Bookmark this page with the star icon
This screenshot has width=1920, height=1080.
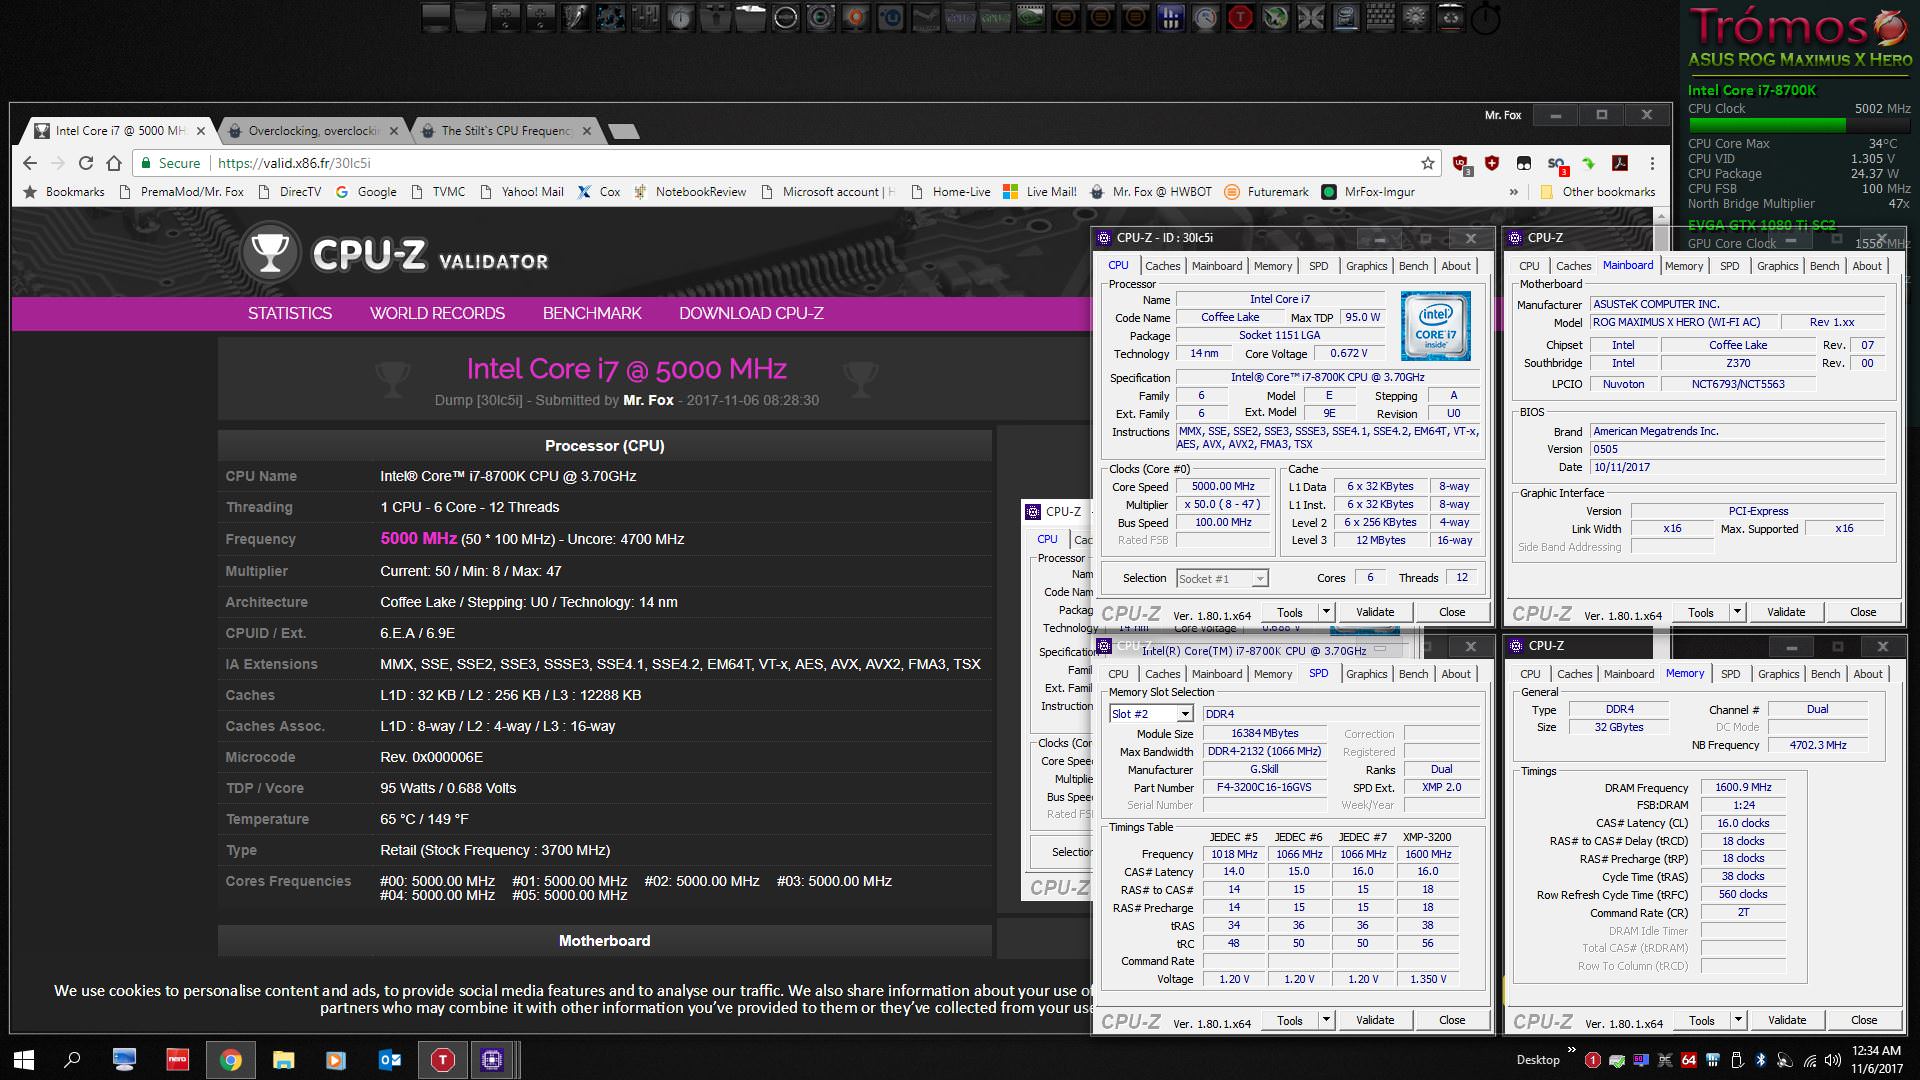click(1428, 163)
